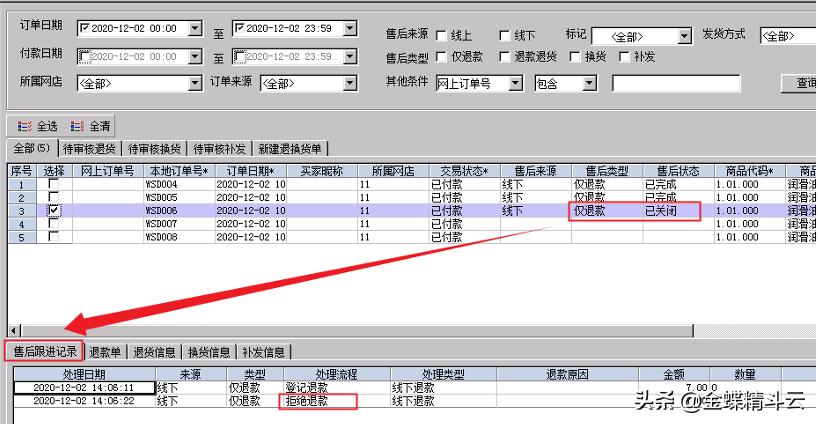Sort by the 订单日期 column header
This screenshot has width=818, height=424.
coord(250,171)
